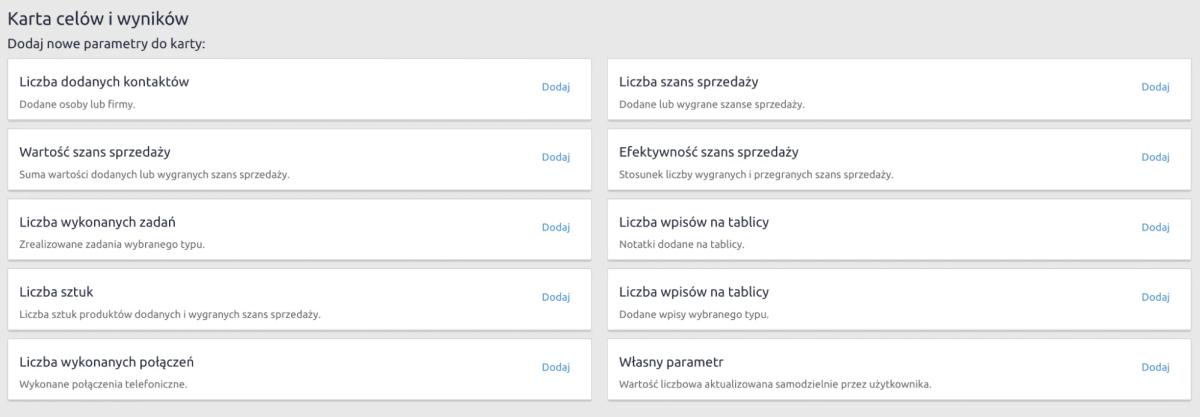Select the description 'Dodane lub wygrane szanse sprzedaży.'
This screenshot has width=1200, height=417.
click(x=712, y=104)
